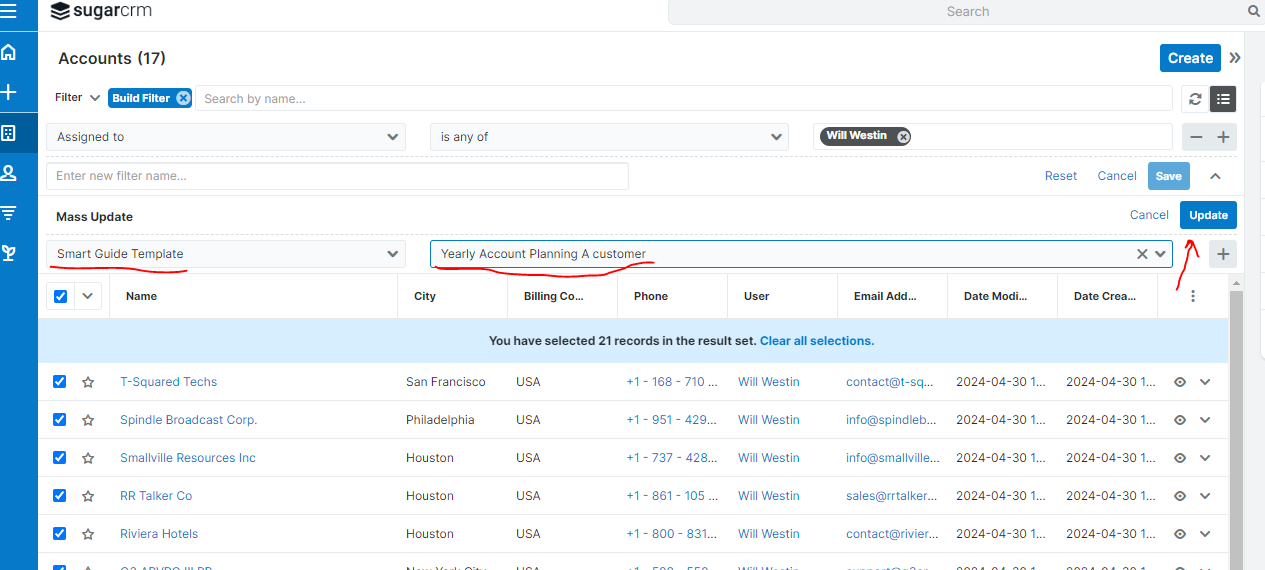This screenshot has height=570, width=1265.
Task: Open the hamburger navigation menu
Action: (x=9, y=12)
